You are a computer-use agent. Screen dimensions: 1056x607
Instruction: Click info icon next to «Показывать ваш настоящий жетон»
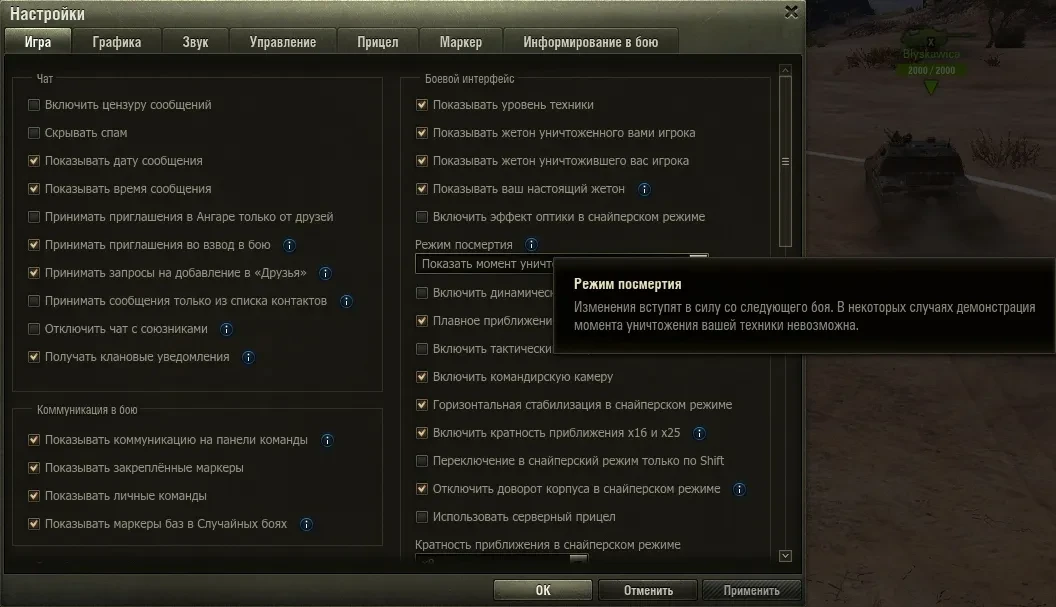click(645, 189)
